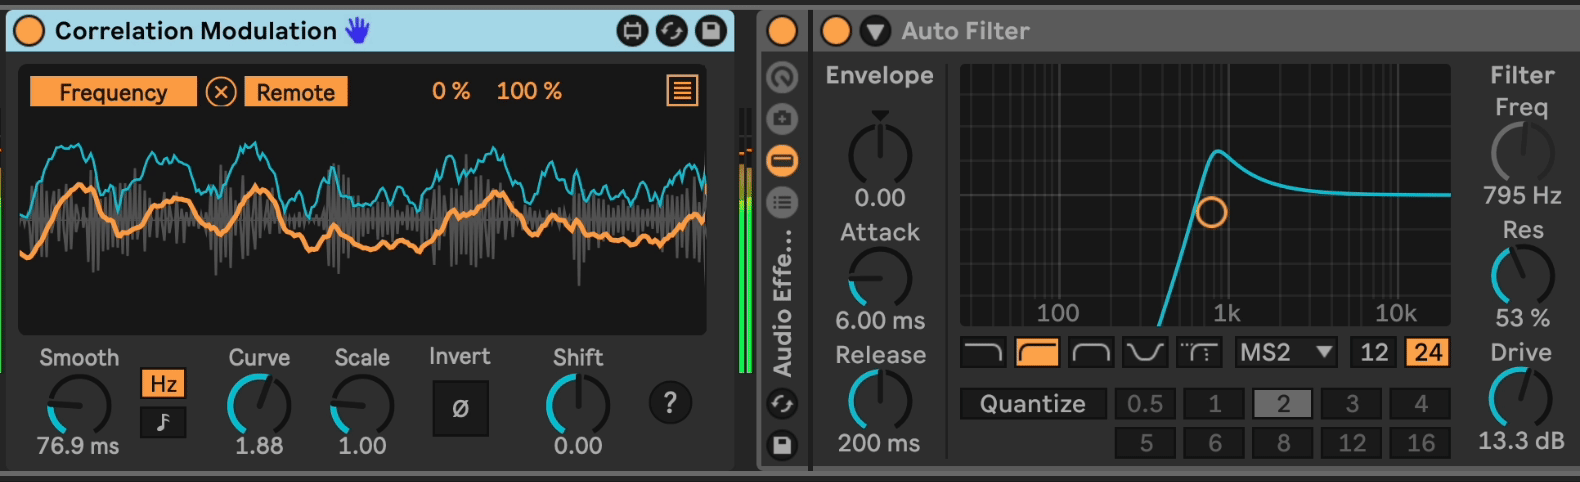The image size is (1580, 482).
Task: Click the Invert phase button
Action: (x=460, y=408)
